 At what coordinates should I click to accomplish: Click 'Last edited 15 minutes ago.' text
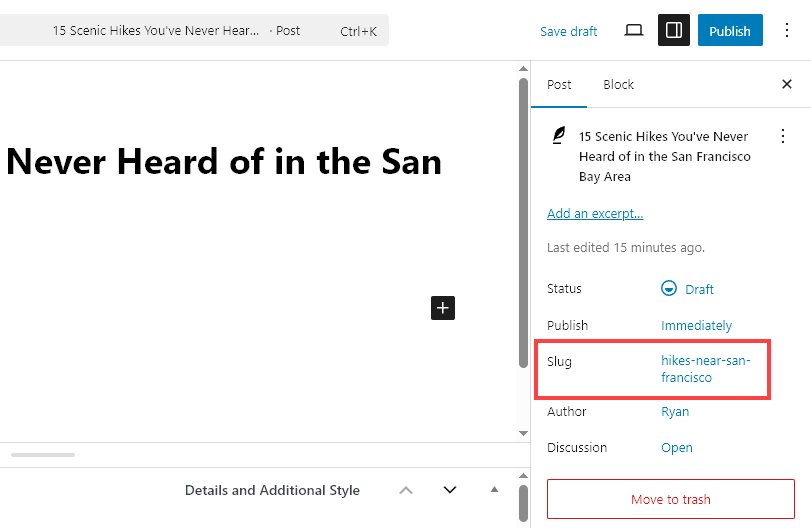626,248
